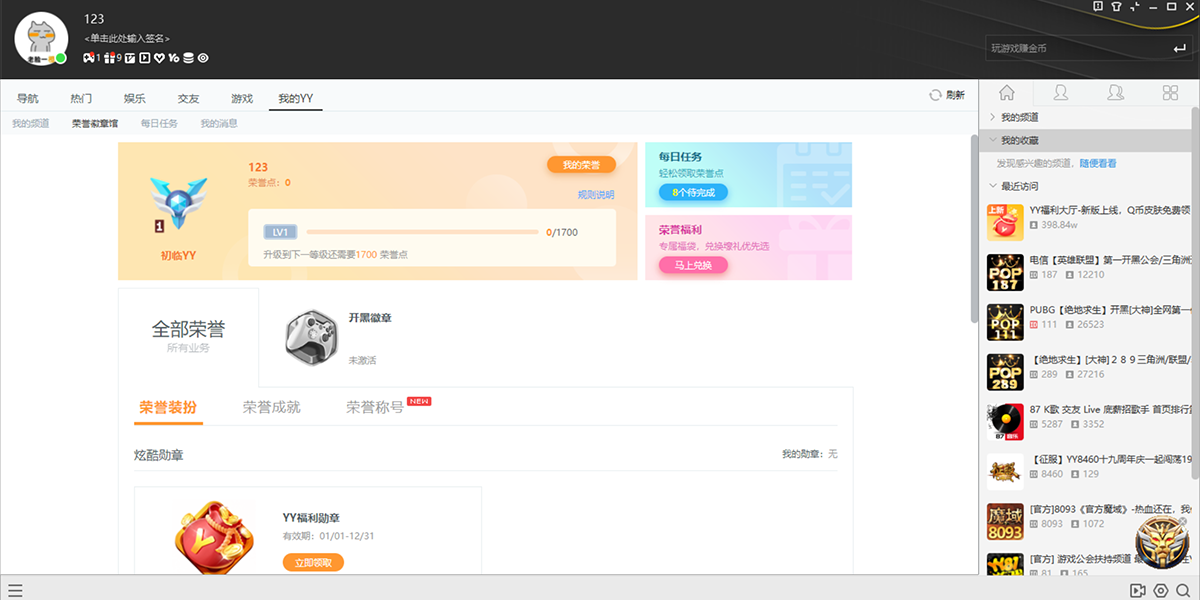This screenshot has width=1200, height=600.
Task: Open the hamburger menu at bottom left
Action: pyautogui.click(x=15, y=590)
